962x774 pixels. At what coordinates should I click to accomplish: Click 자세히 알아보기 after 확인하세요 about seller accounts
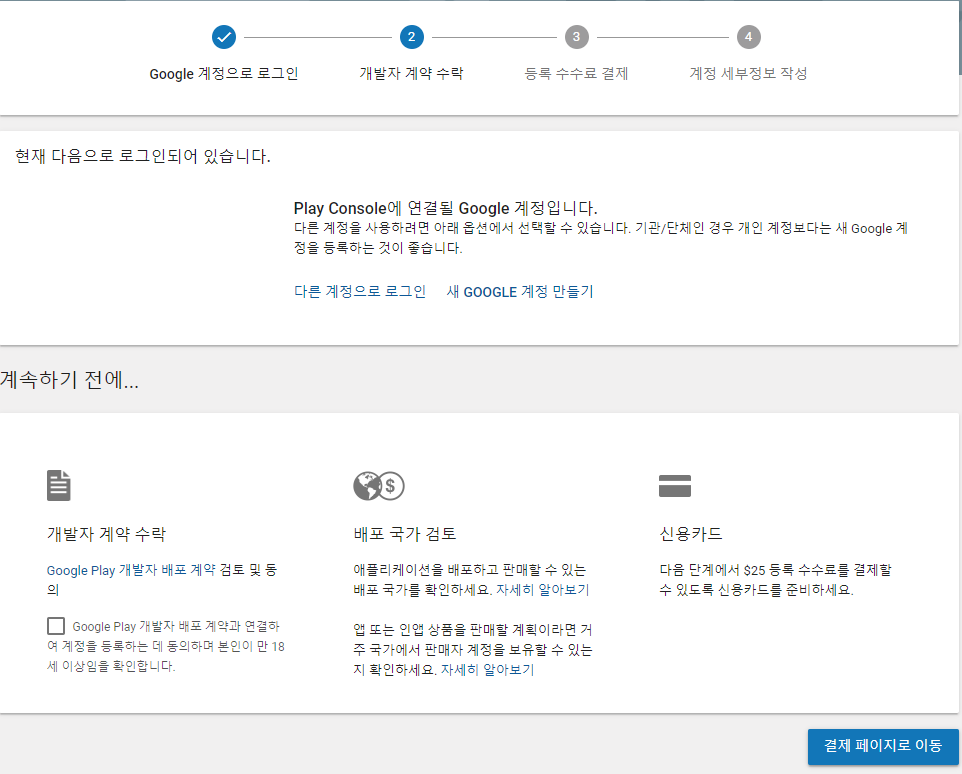coord(487,670)
